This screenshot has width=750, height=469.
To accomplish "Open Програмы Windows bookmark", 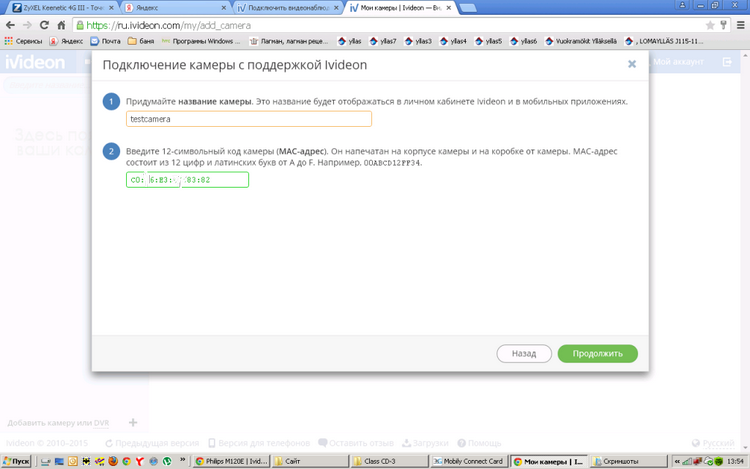I will (x=201, y=41).
